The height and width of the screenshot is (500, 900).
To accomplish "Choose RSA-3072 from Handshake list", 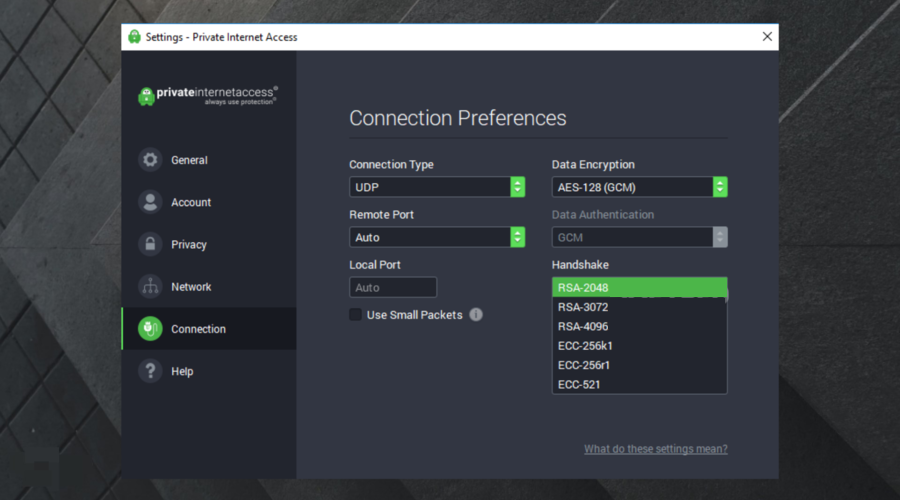I will coord(639,307).
